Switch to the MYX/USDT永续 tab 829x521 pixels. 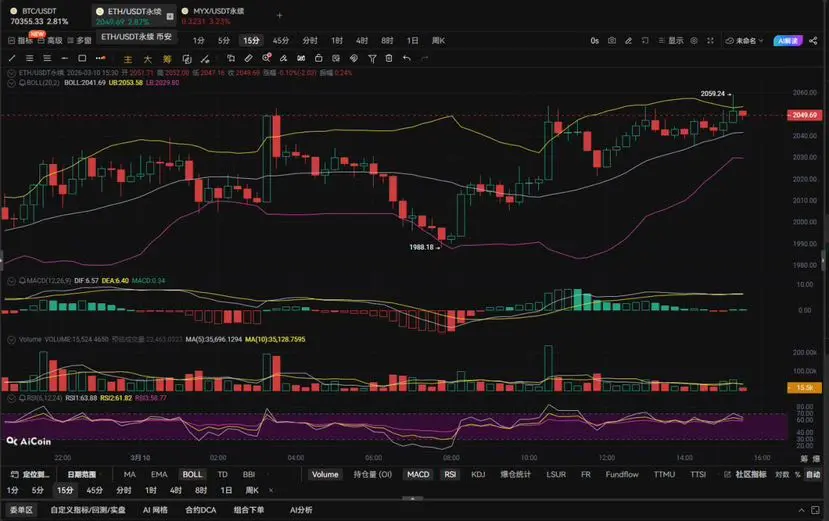pyautogui.click(x=213, y=16)
